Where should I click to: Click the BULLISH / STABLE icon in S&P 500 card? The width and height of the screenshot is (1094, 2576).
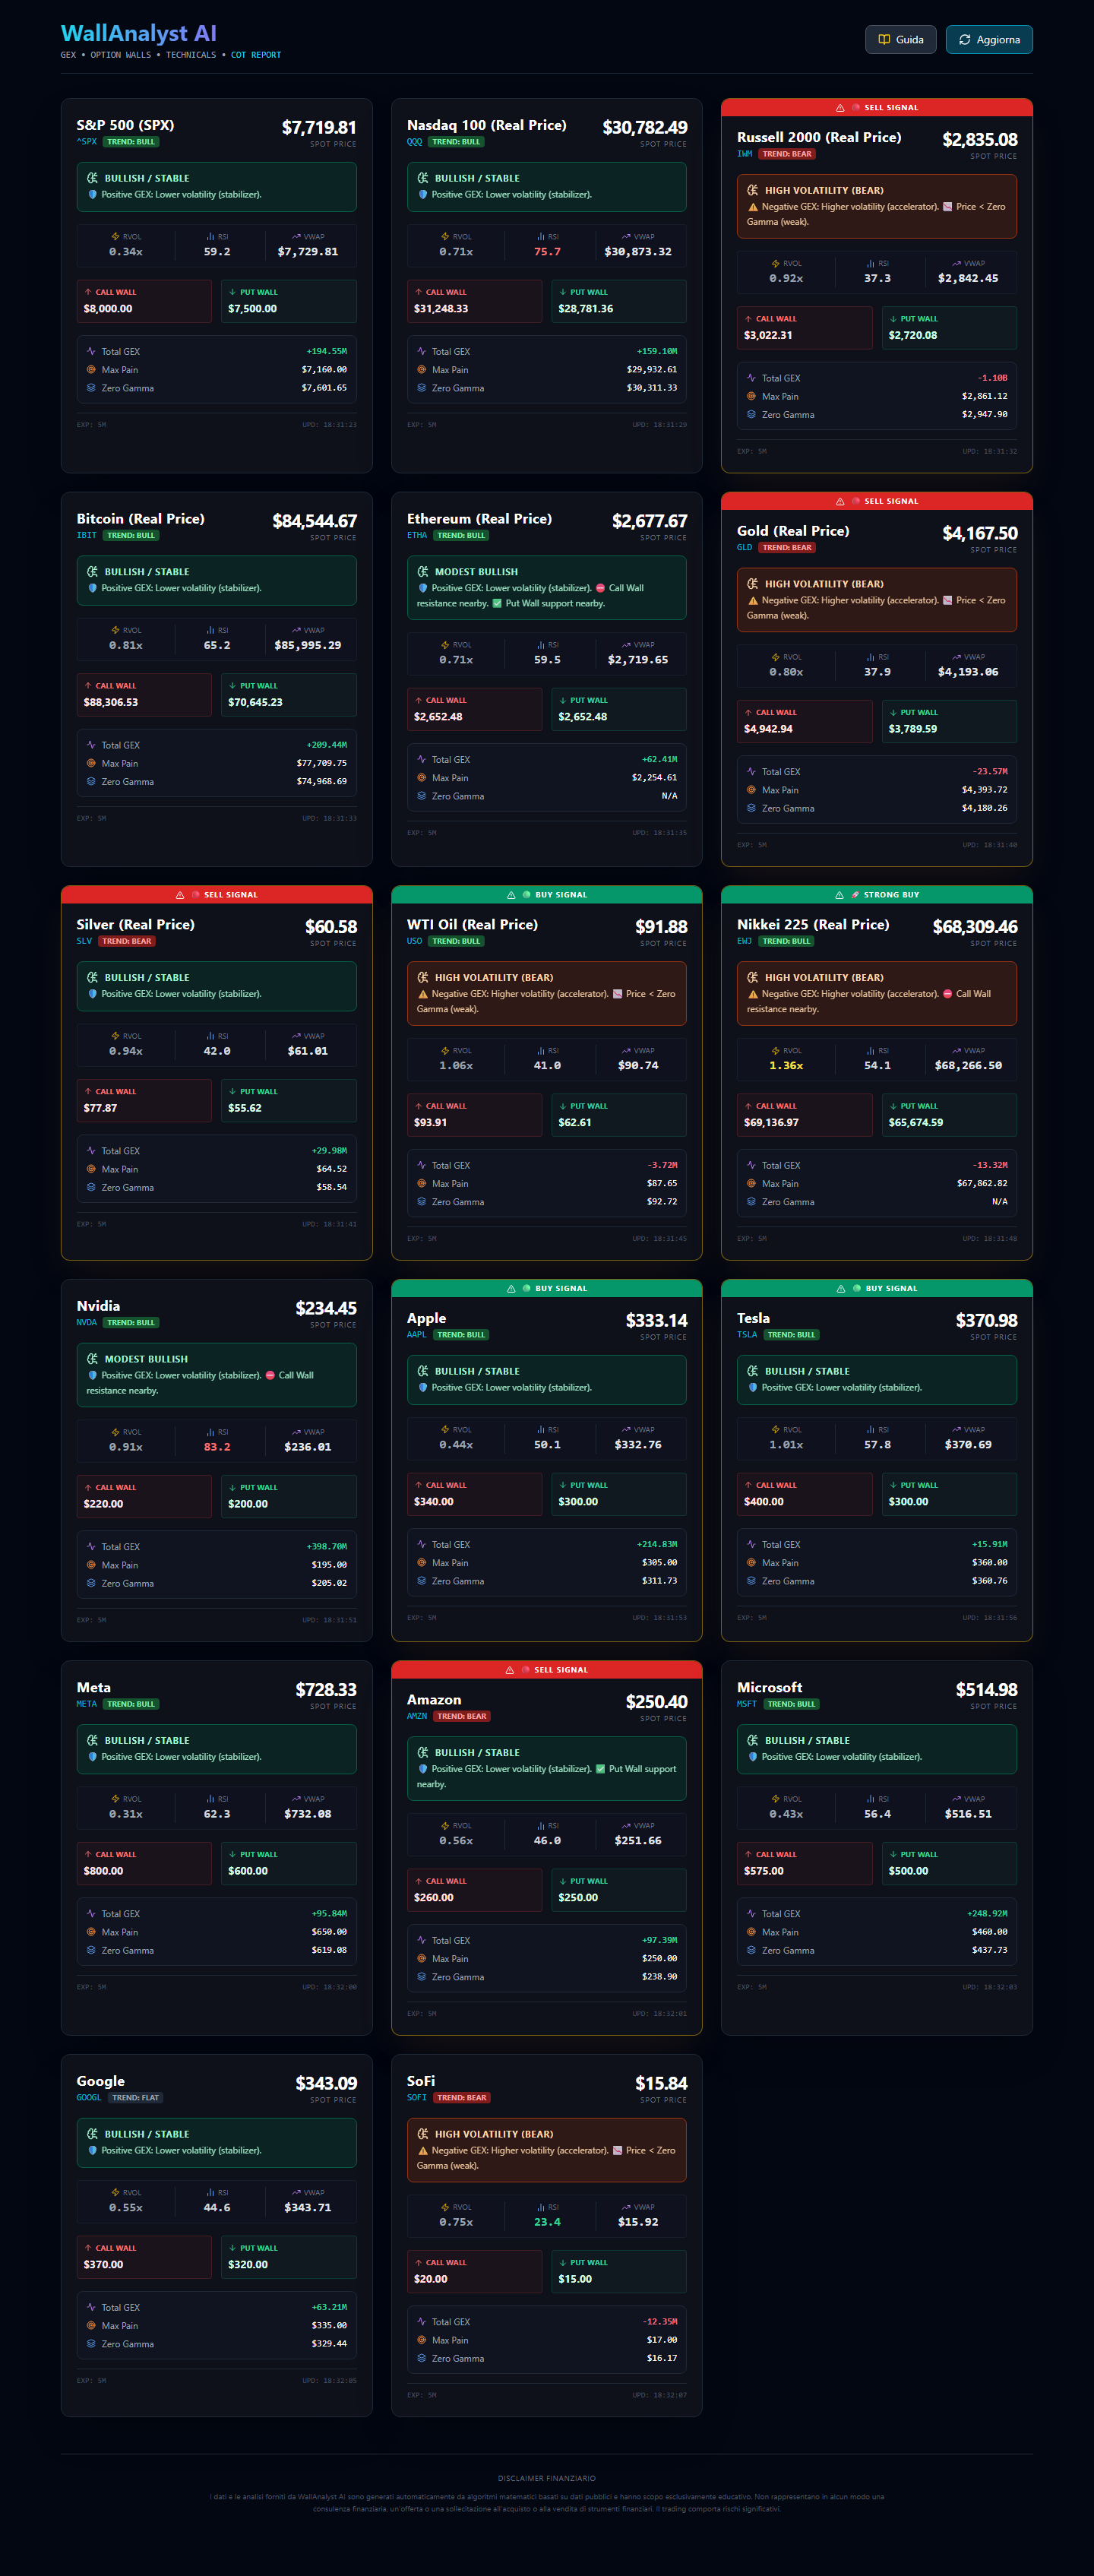92,178
